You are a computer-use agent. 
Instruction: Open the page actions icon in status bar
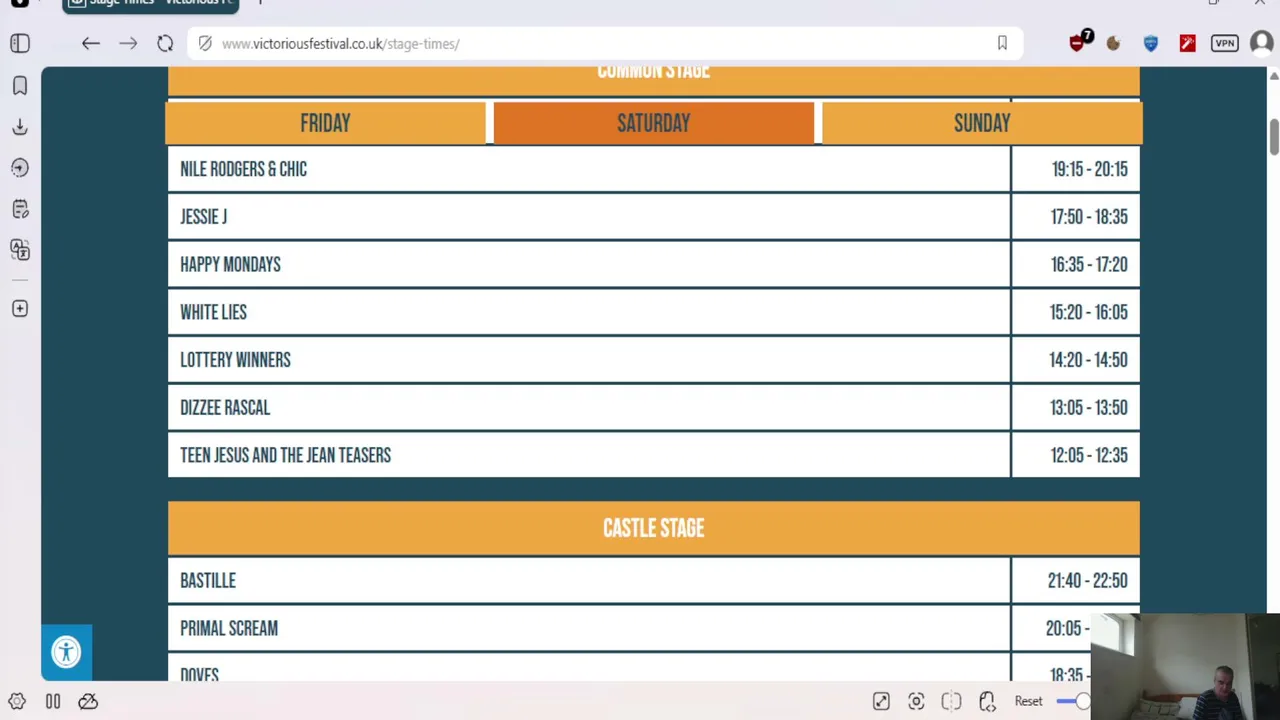(x=987, y=702)
